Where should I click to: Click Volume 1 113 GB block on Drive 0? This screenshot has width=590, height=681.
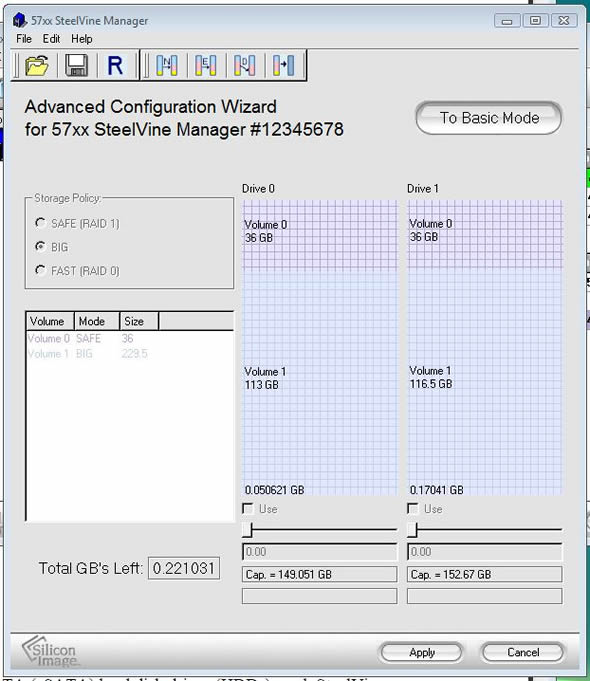coord(319,378)
